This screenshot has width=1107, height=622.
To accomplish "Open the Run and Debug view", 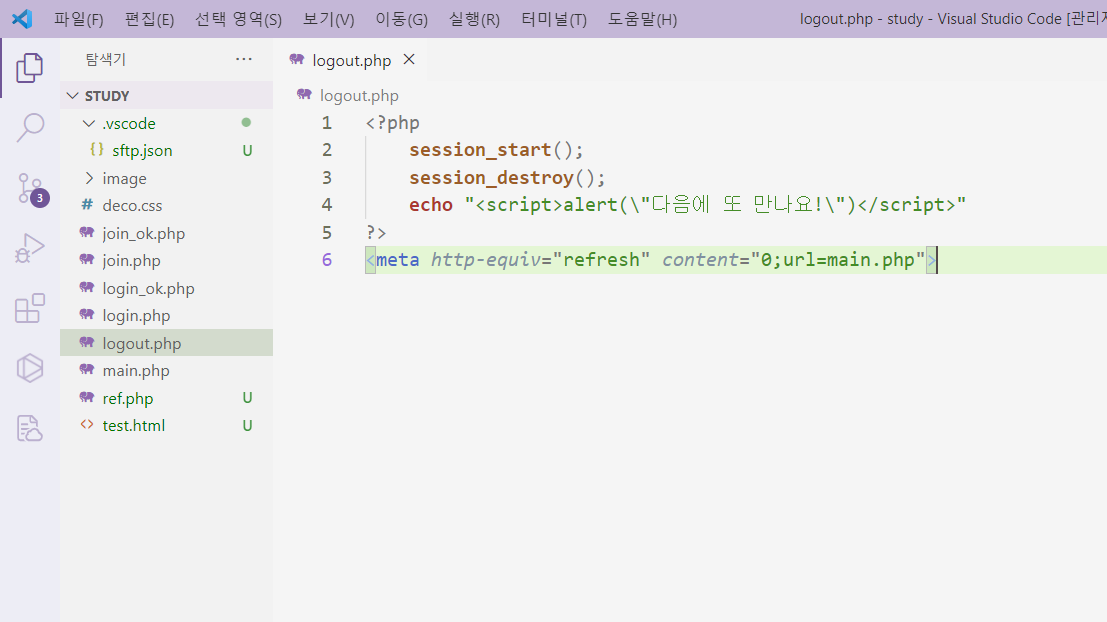I will pos(30,249).
